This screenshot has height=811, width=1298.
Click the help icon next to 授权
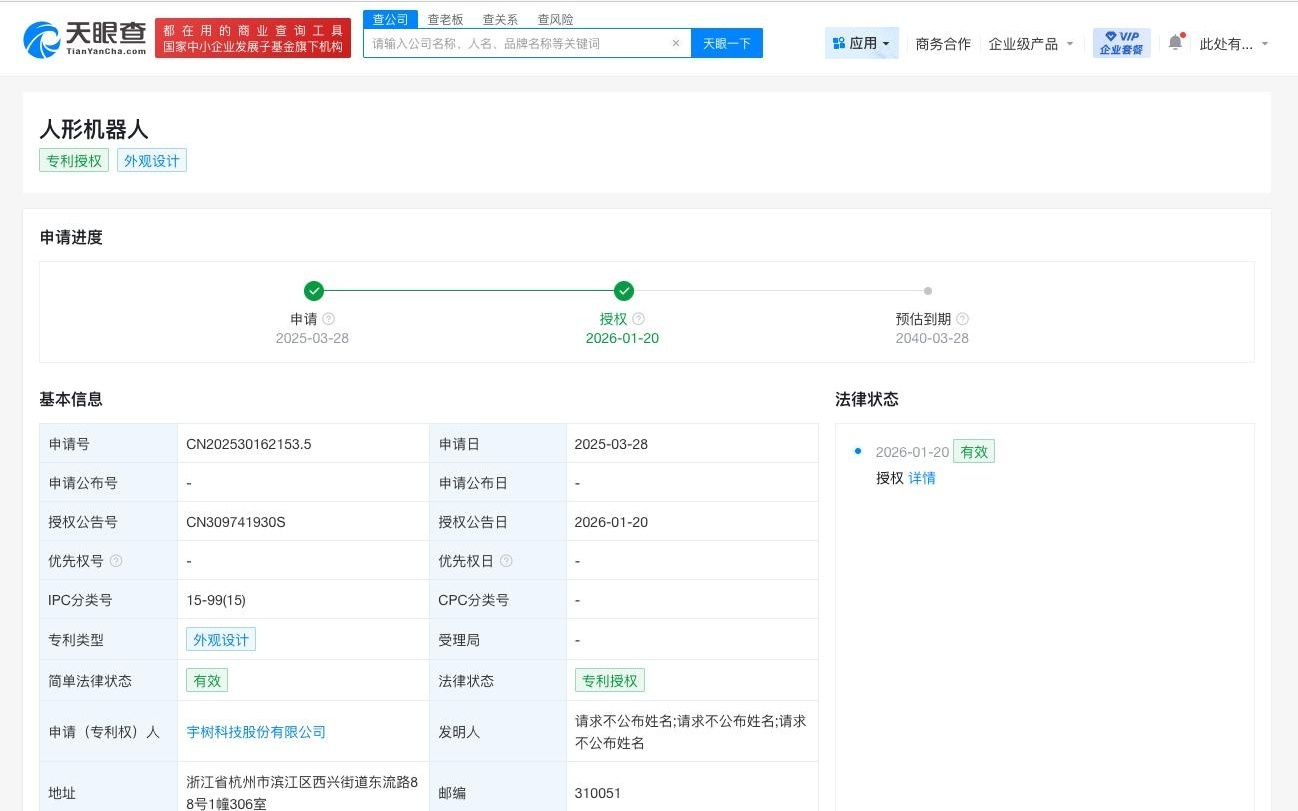[x=638, y=318]
